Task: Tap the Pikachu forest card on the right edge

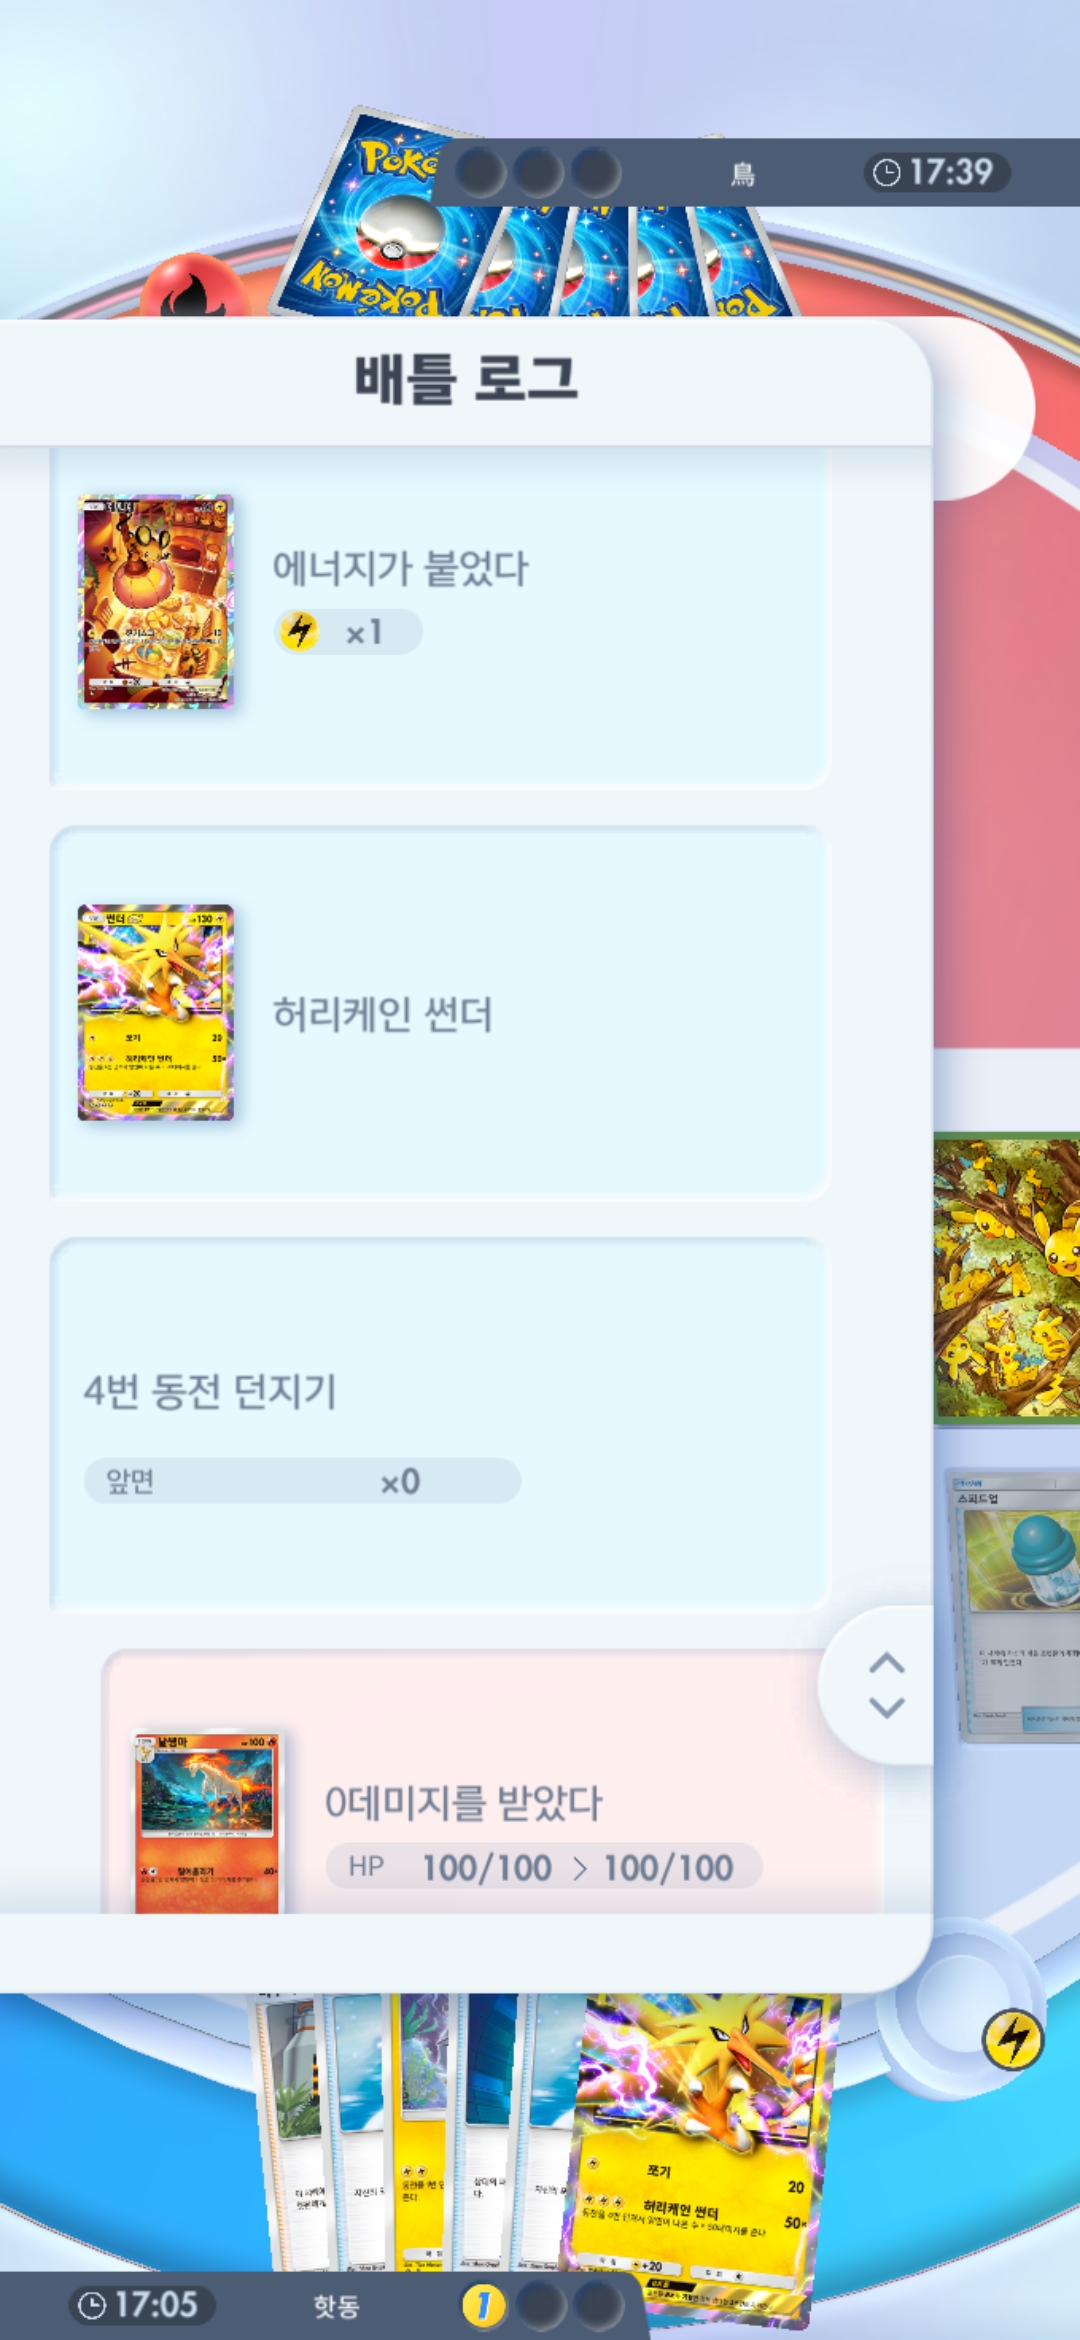Action: coord(1007,1278)
